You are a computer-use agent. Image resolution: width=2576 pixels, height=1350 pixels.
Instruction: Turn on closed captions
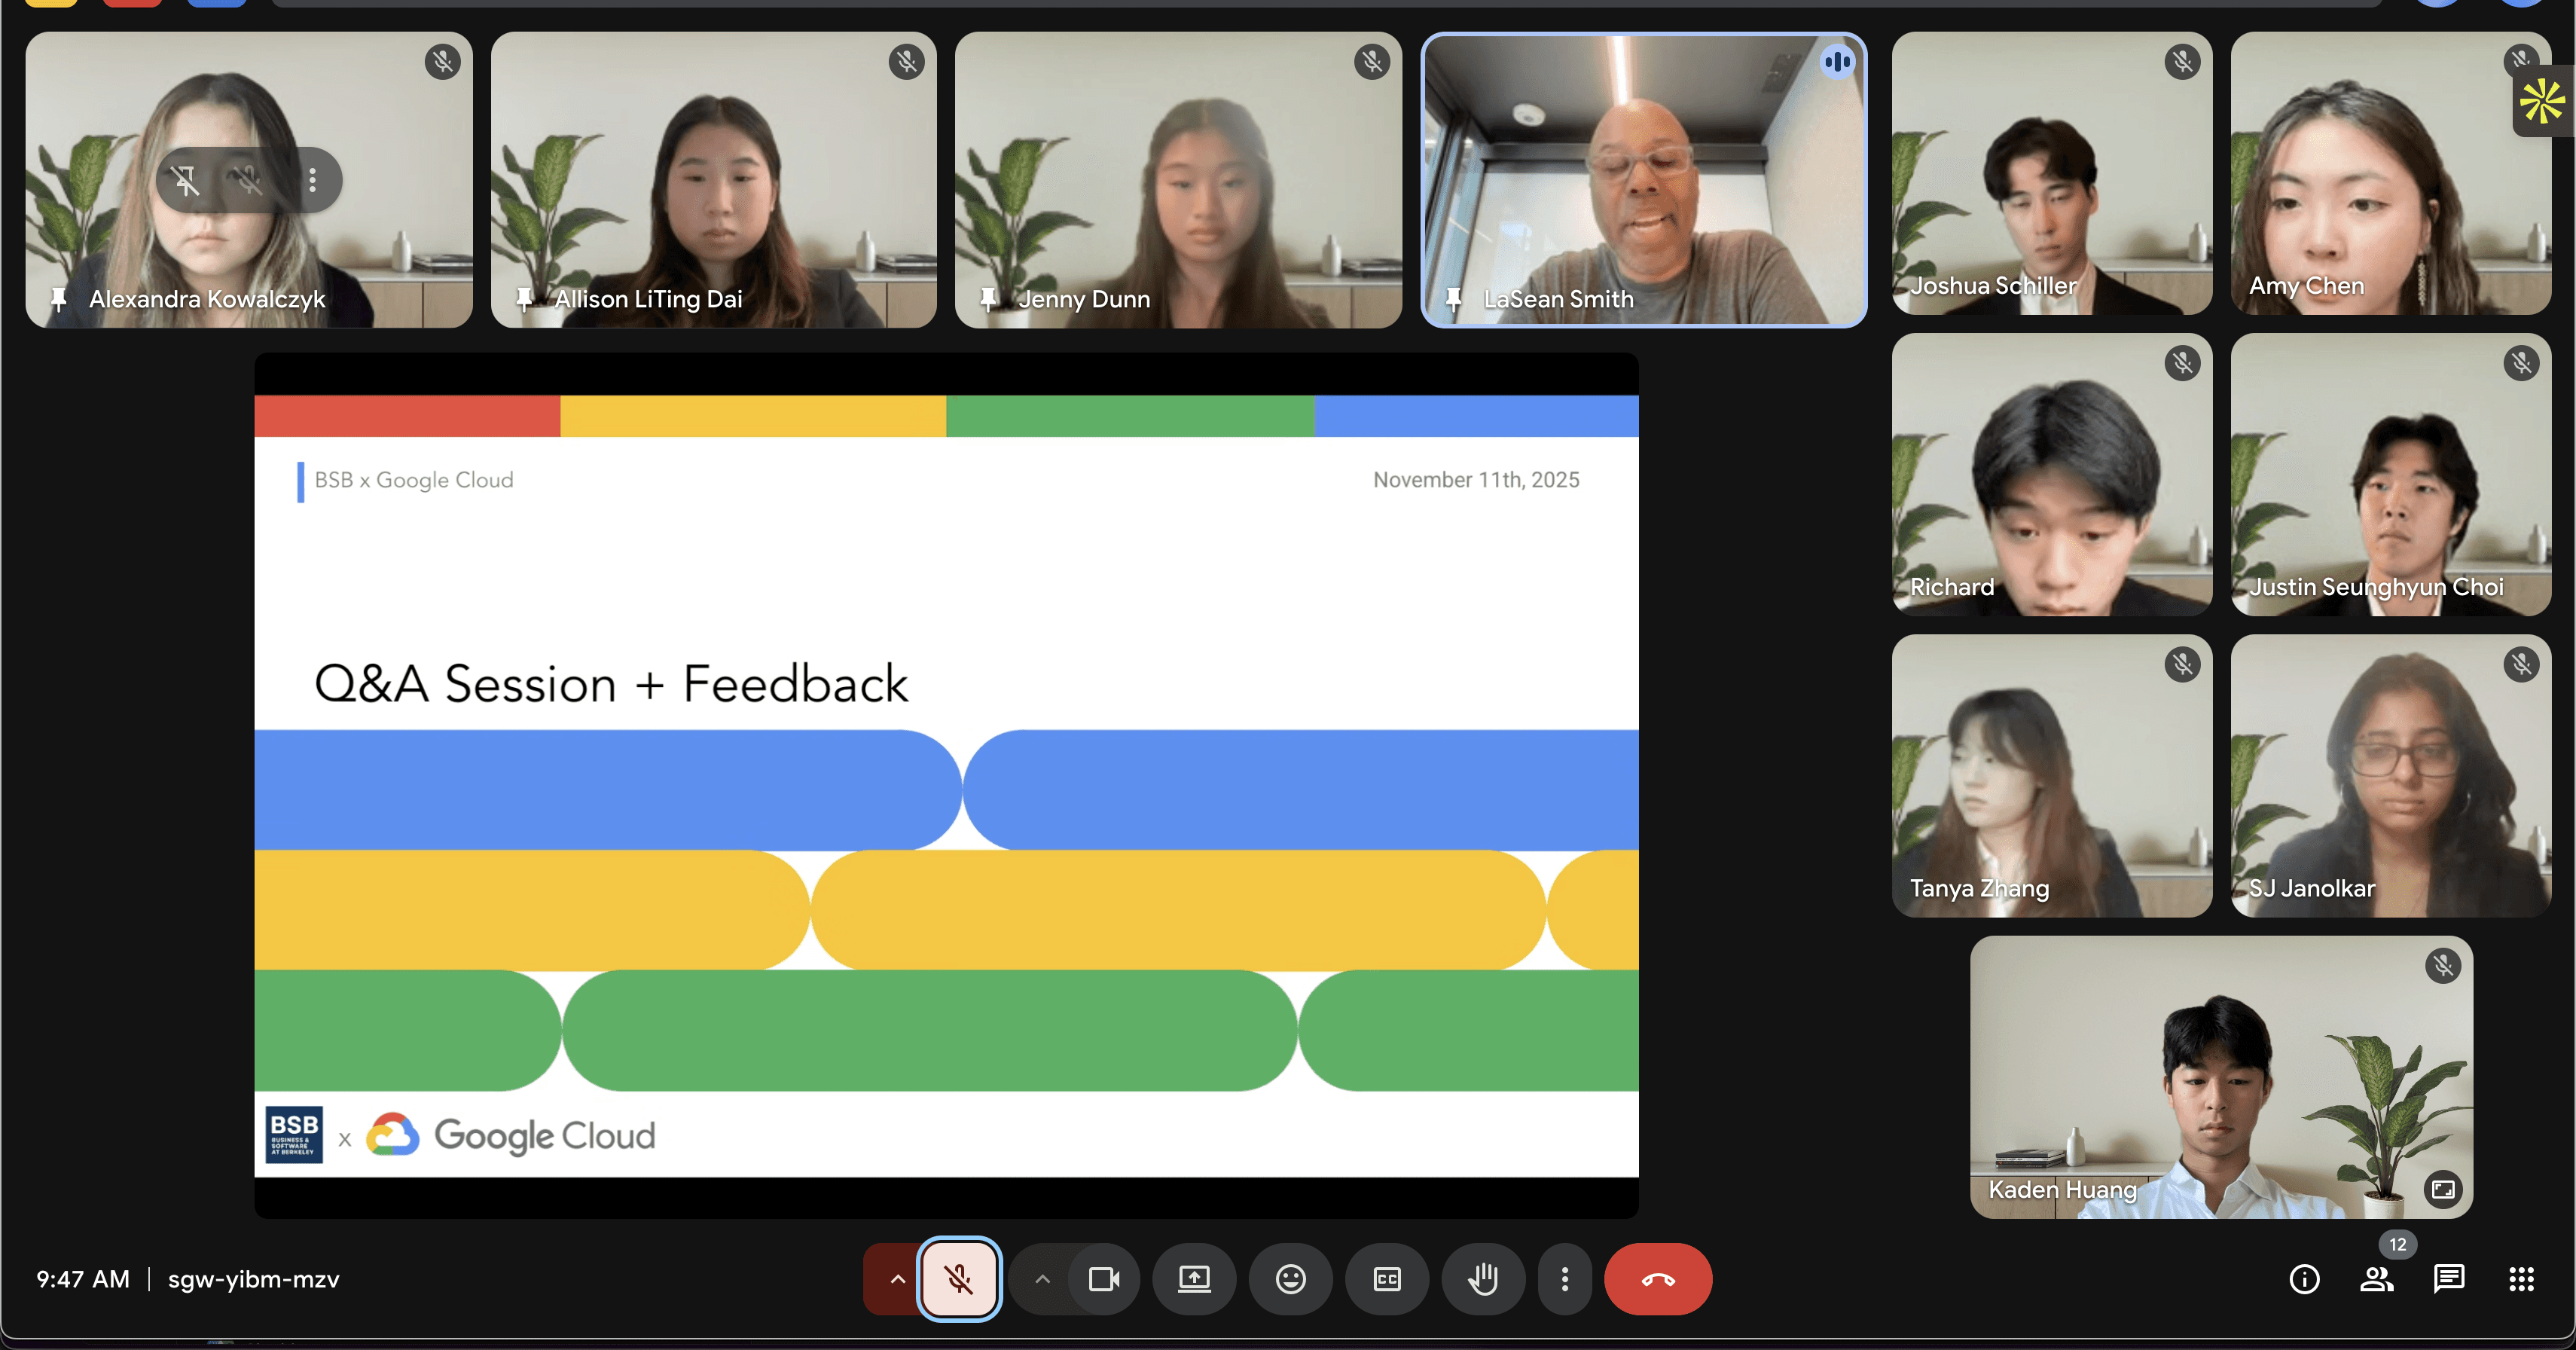pos(1387,1279)
